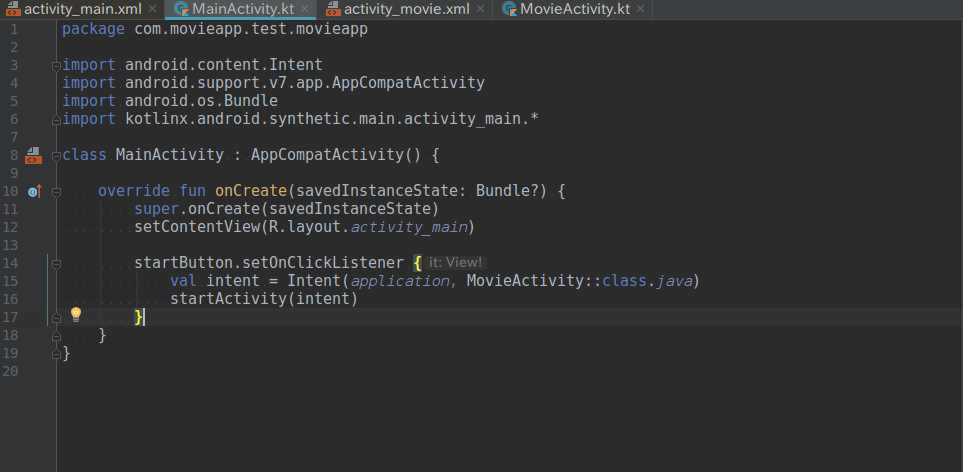Click the Kotlin file icon of MovieActivity.kt tab

coord(509,9)
